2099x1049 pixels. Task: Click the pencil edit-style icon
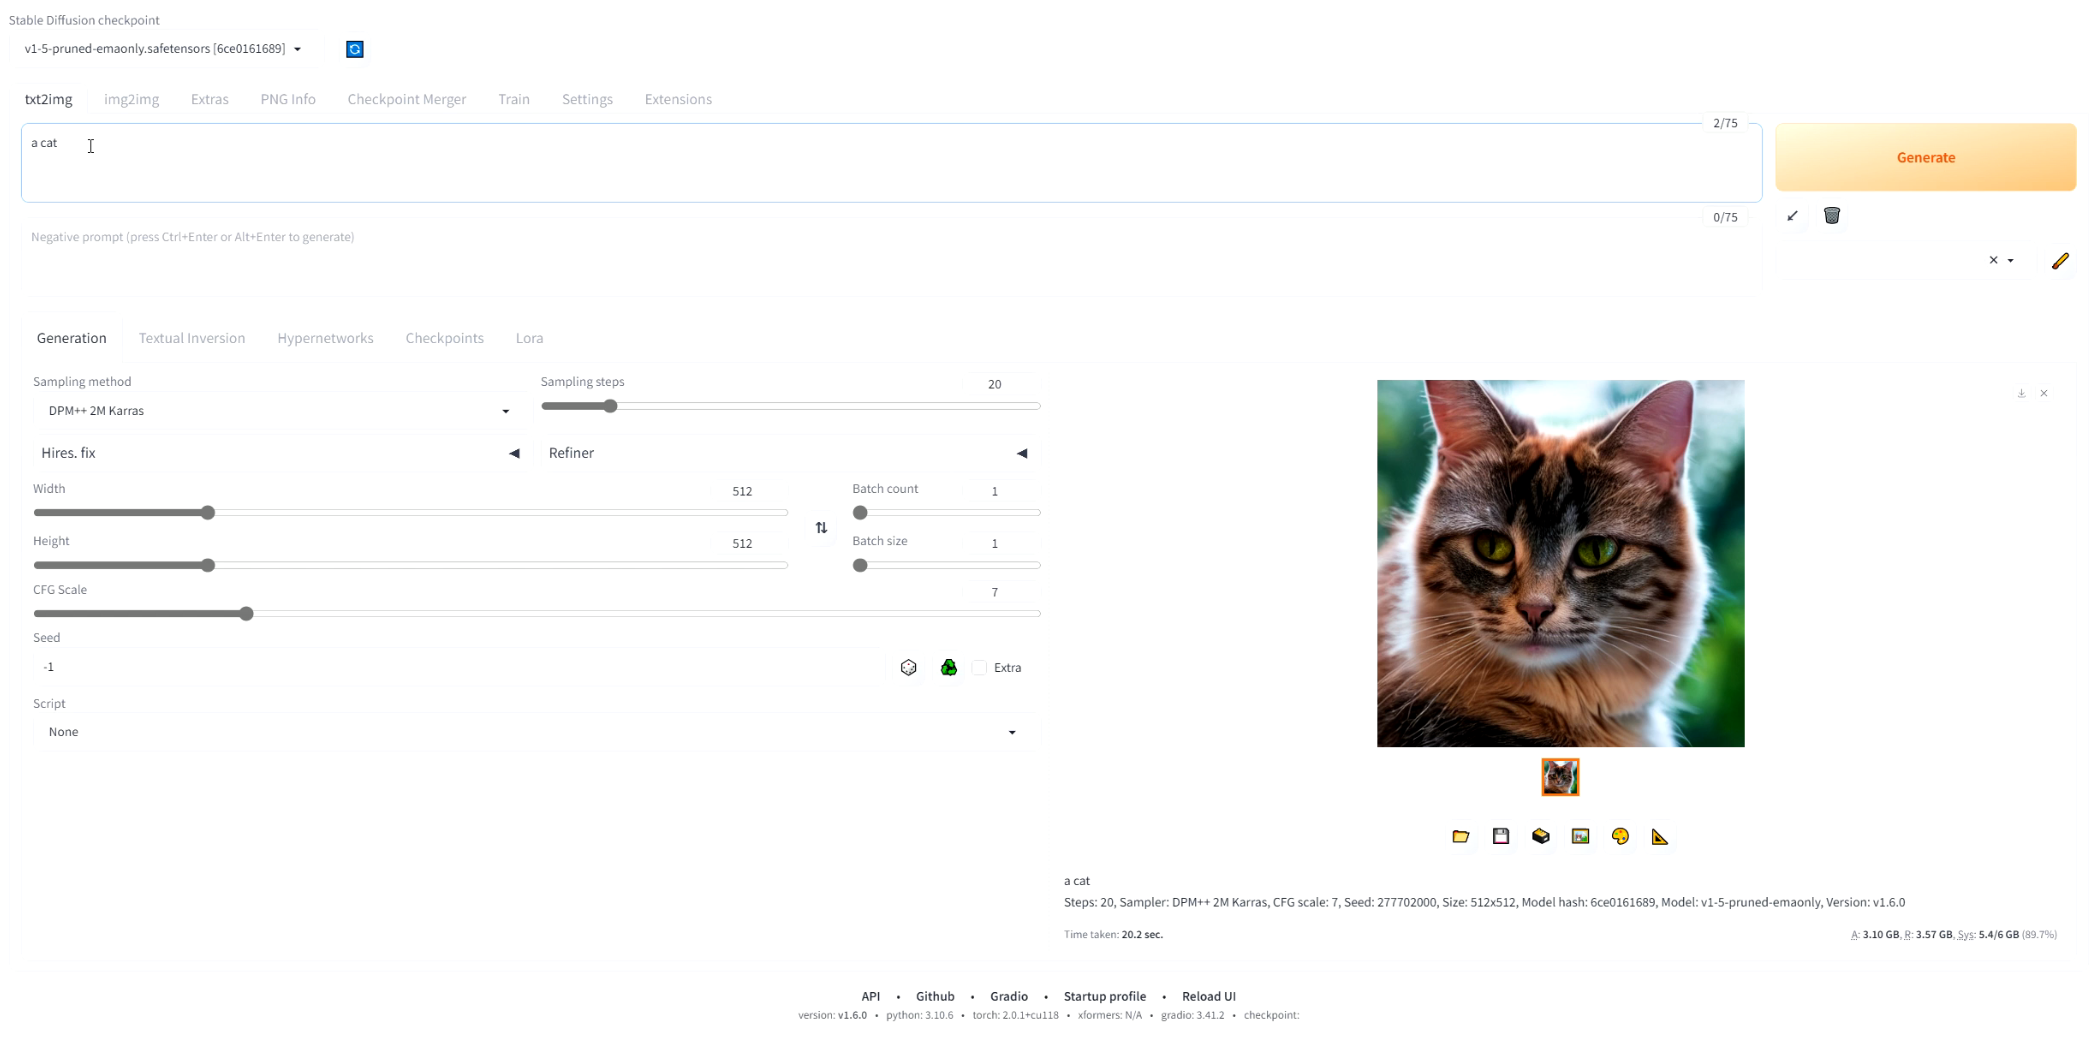[x=2060, y=261]
